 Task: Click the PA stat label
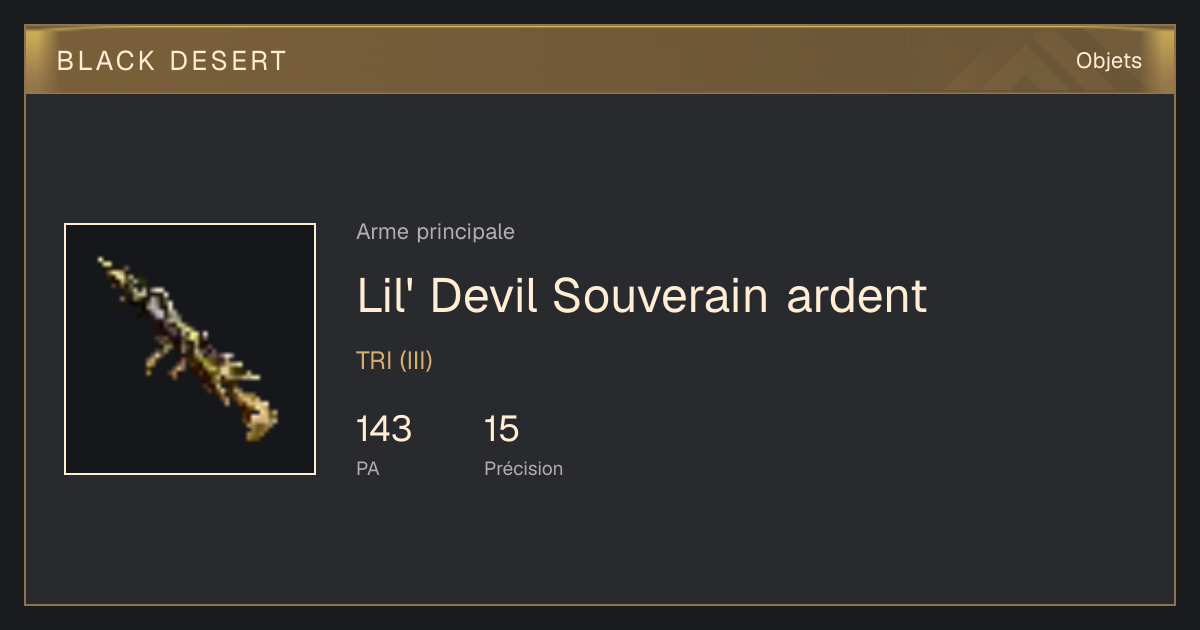point(367,468)
